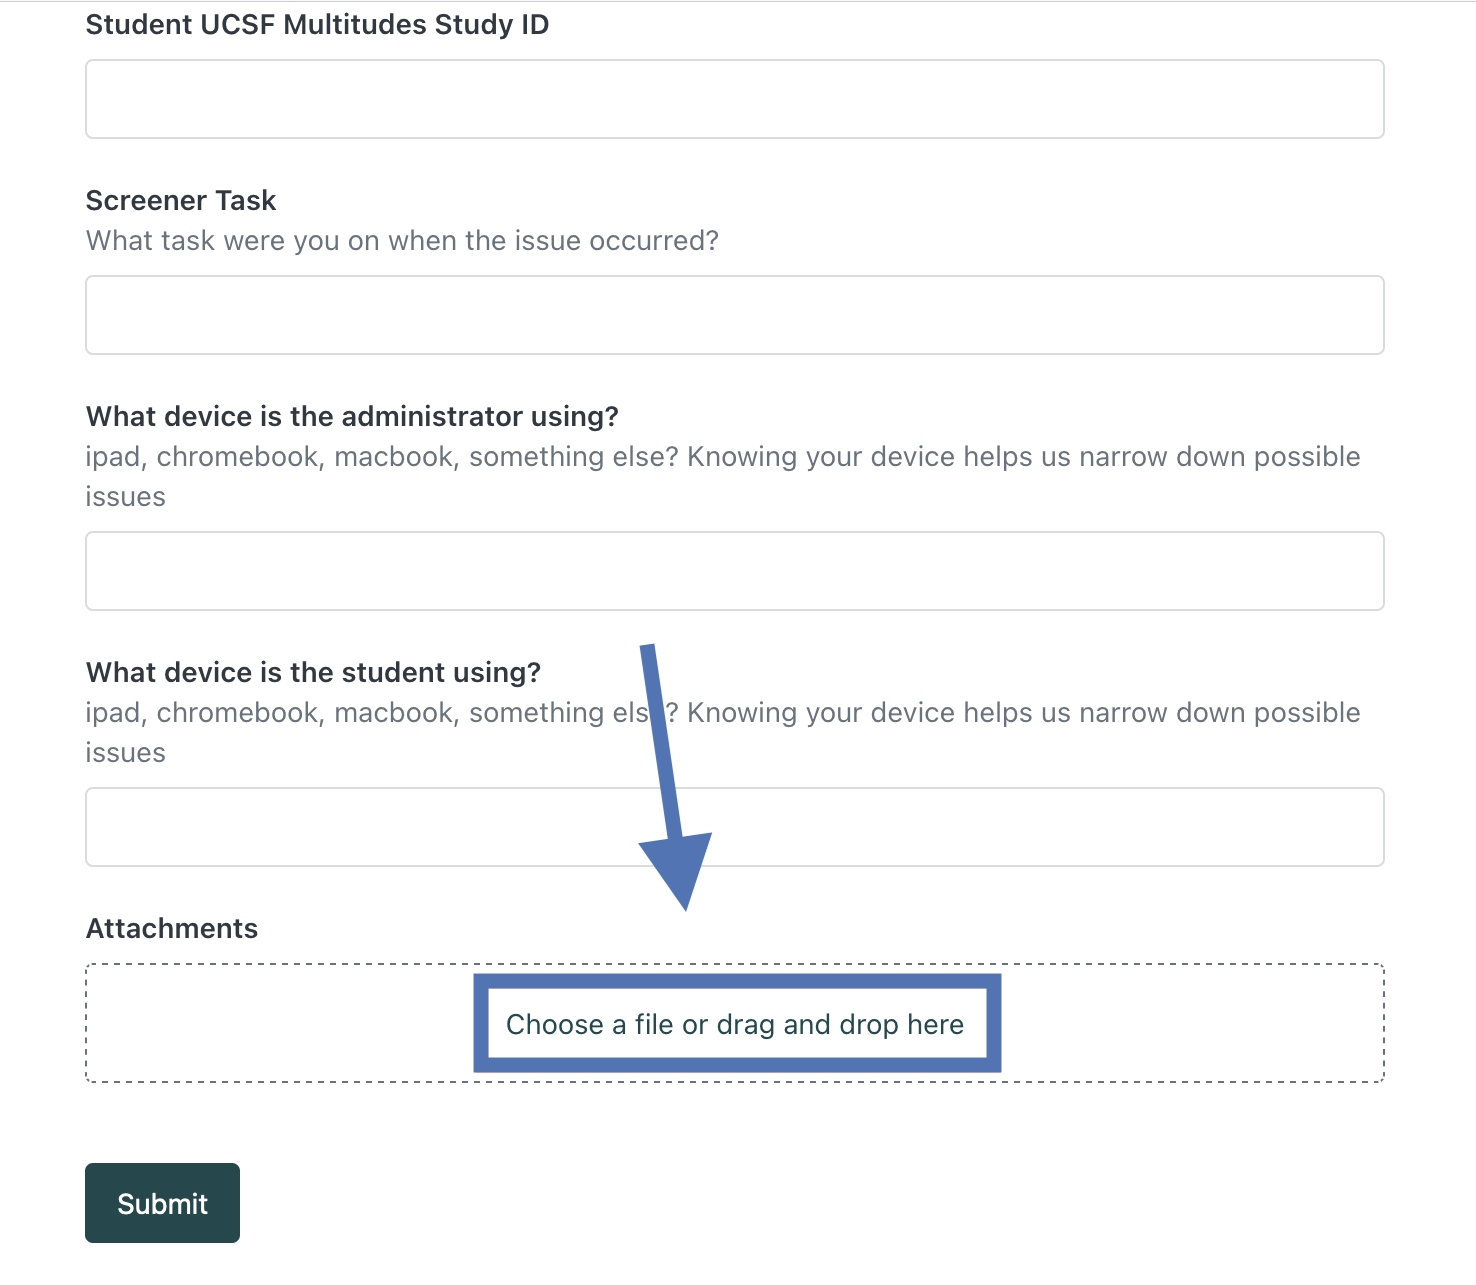Viewport: 1476px width, 1285px height.
Task: Click the 'Screener Task' label
Action: pyautogui.click(x=181, y=200)
